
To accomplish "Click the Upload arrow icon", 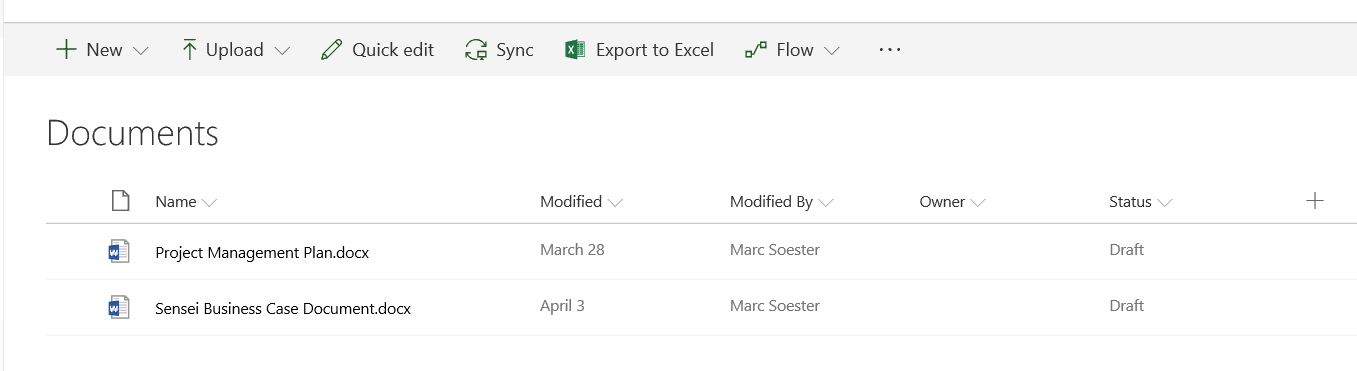I will pos(189,50).
